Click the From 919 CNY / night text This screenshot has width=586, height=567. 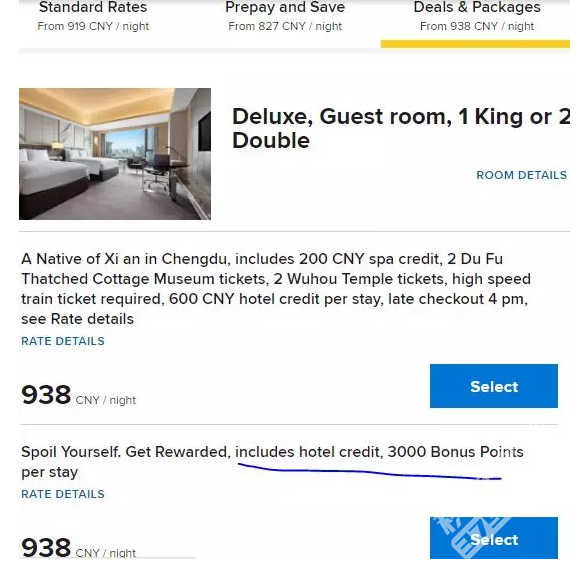[x=93, y=27]
